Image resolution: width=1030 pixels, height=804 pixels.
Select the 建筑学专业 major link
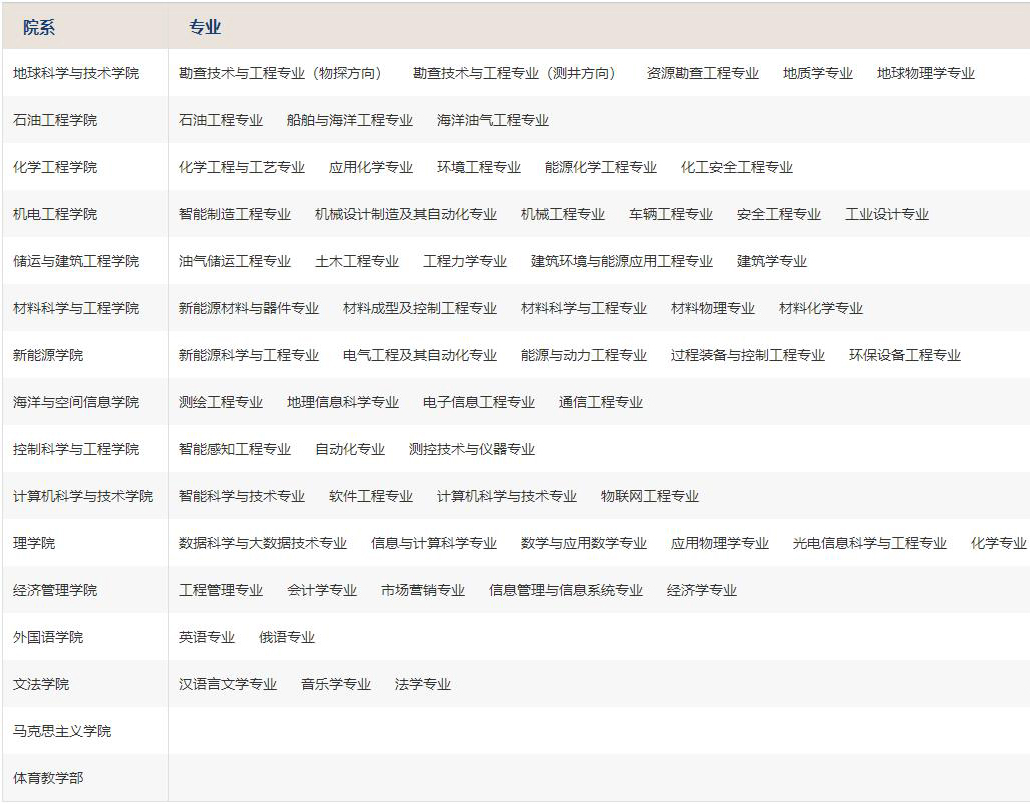point(771,261)
